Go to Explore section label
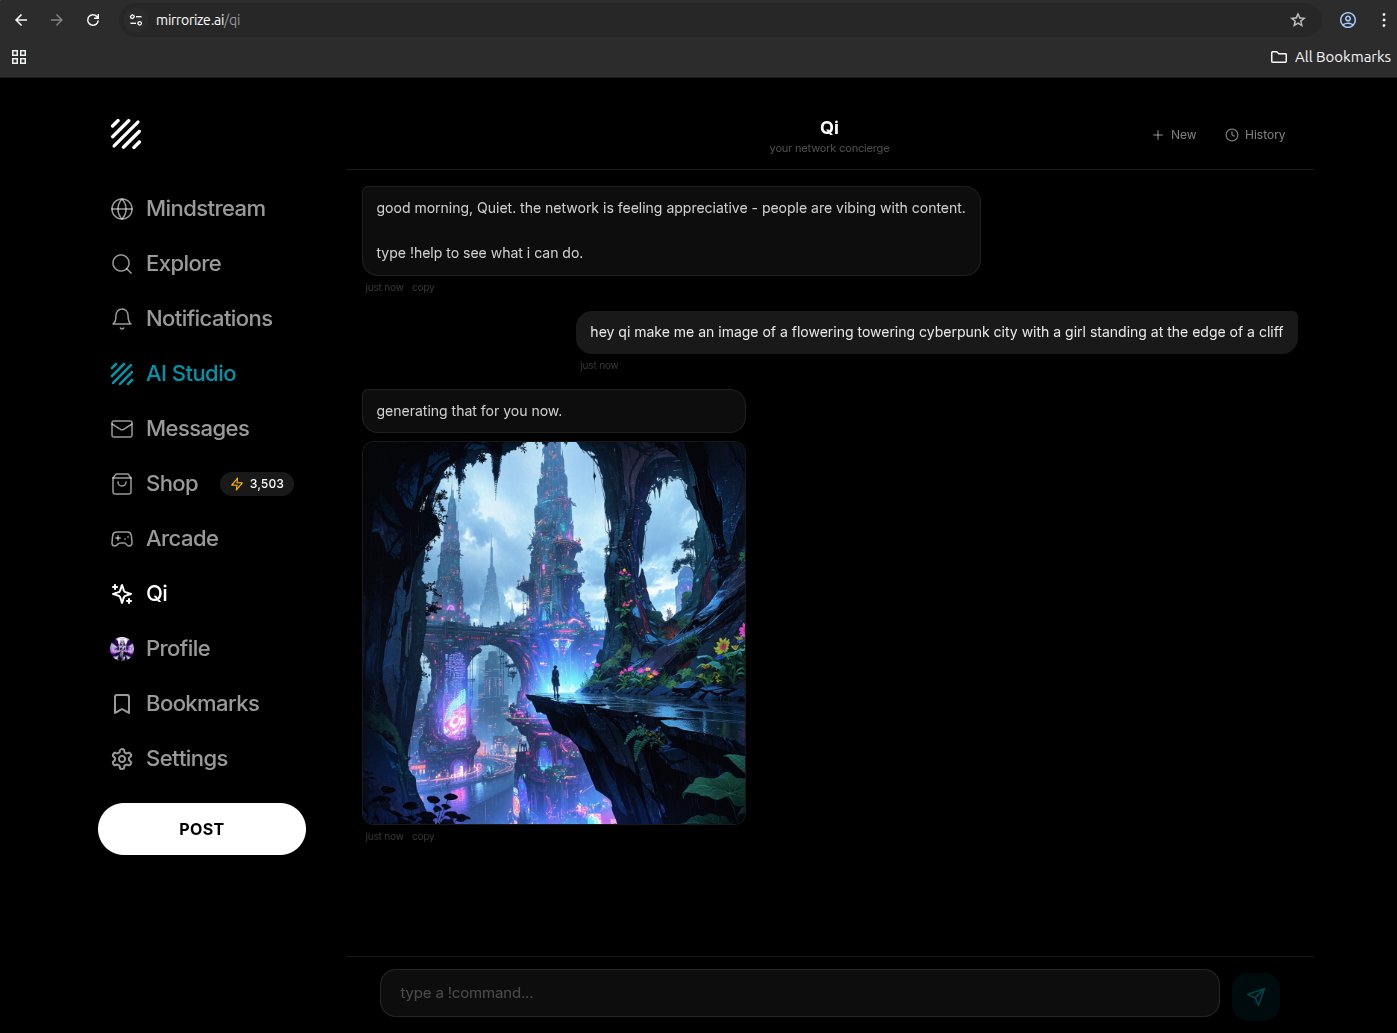The height and width of the screenshot is (1033, 1397). click(x=184, y=264)
